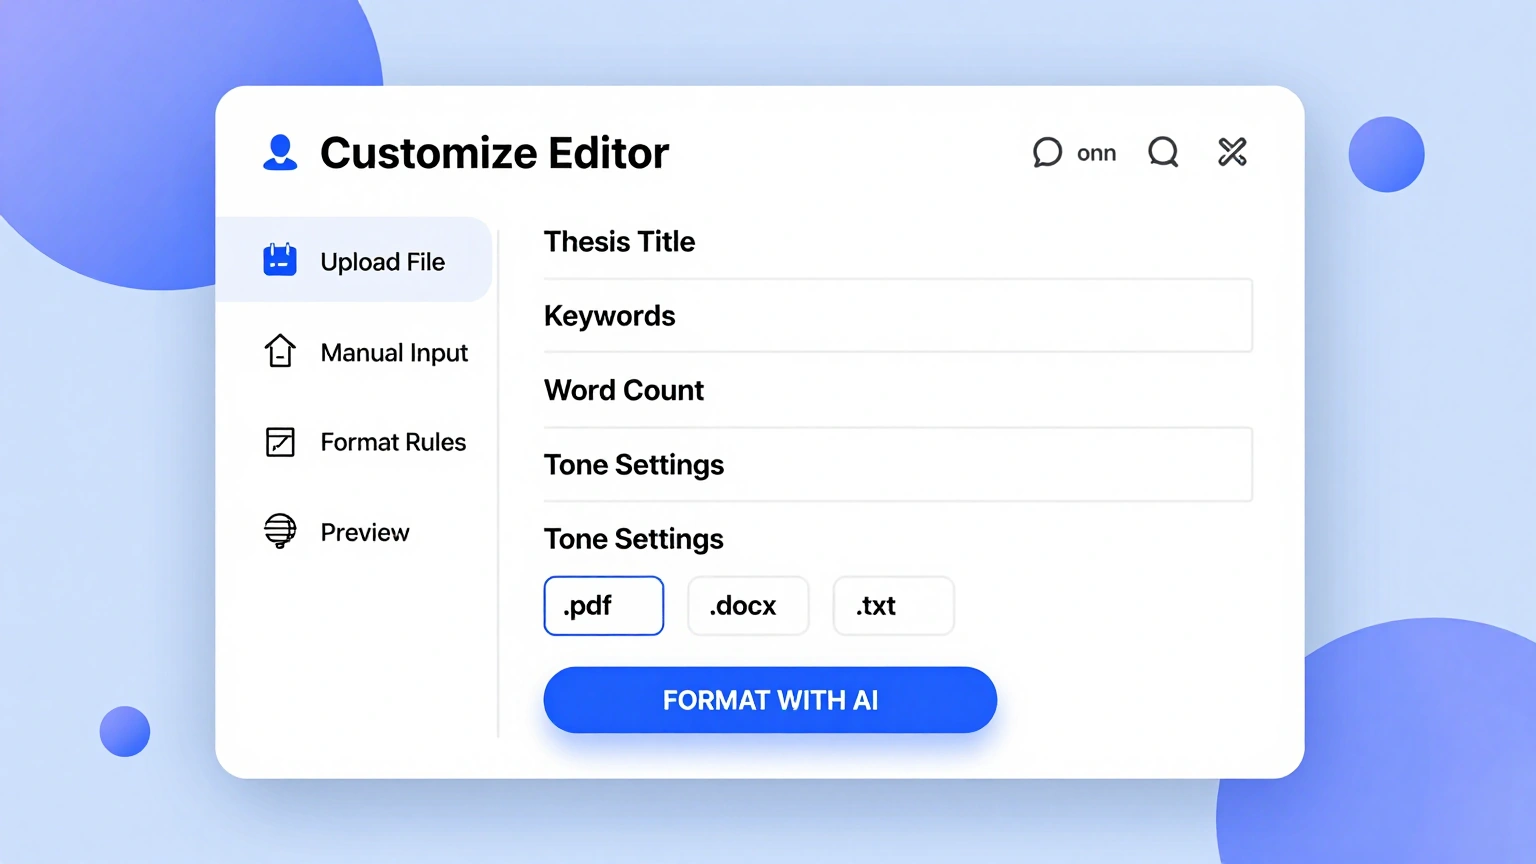Screen dimensions: 1536x864
Task: Click the "Word Count" label
Action: (624, 390)
